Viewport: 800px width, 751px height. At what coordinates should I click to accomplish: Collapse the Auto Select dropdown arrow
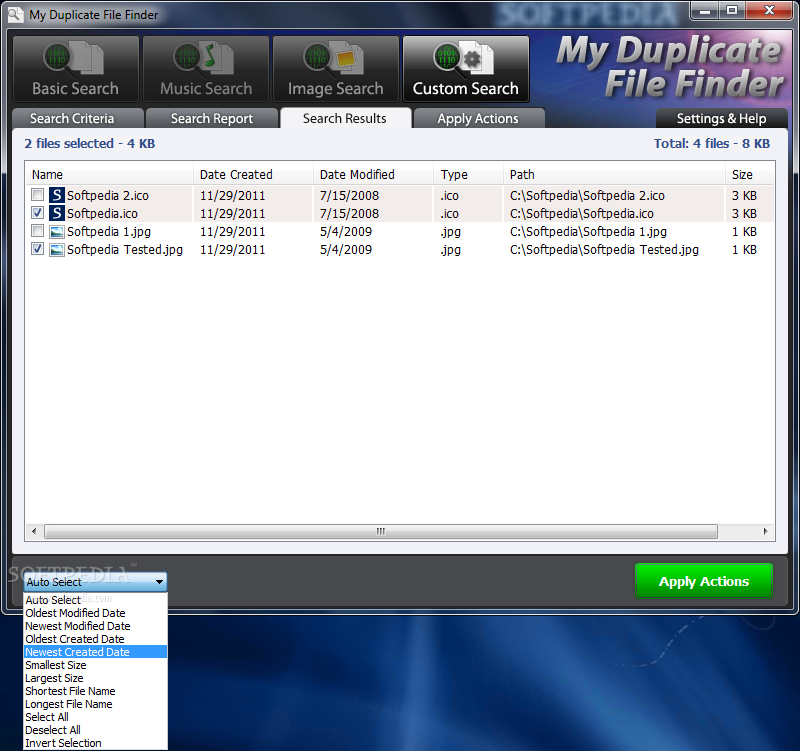159,582
